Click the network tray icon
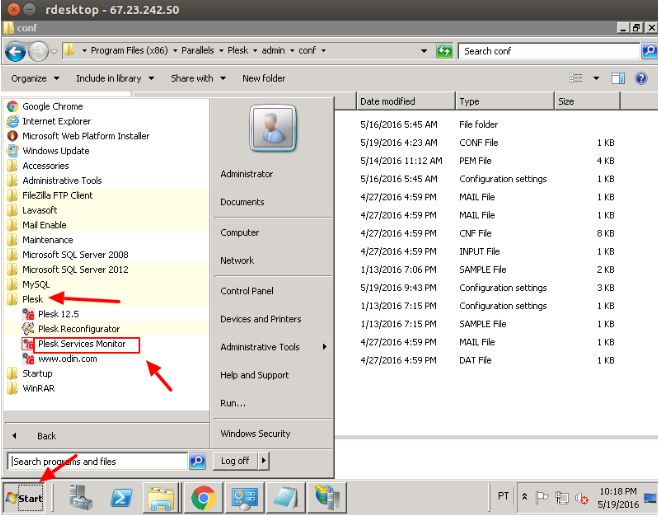The width and height of the screenshot is (658, 515). click(x=561, y=498)
